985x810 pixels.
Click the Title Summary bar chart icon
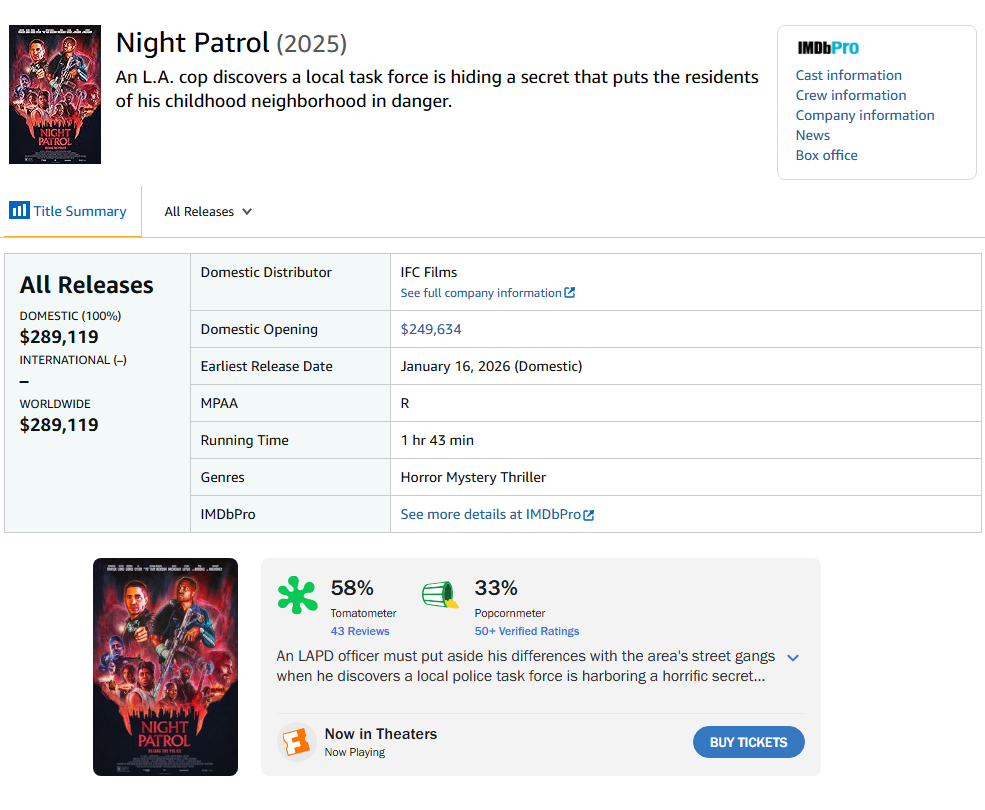coord(19,210)
